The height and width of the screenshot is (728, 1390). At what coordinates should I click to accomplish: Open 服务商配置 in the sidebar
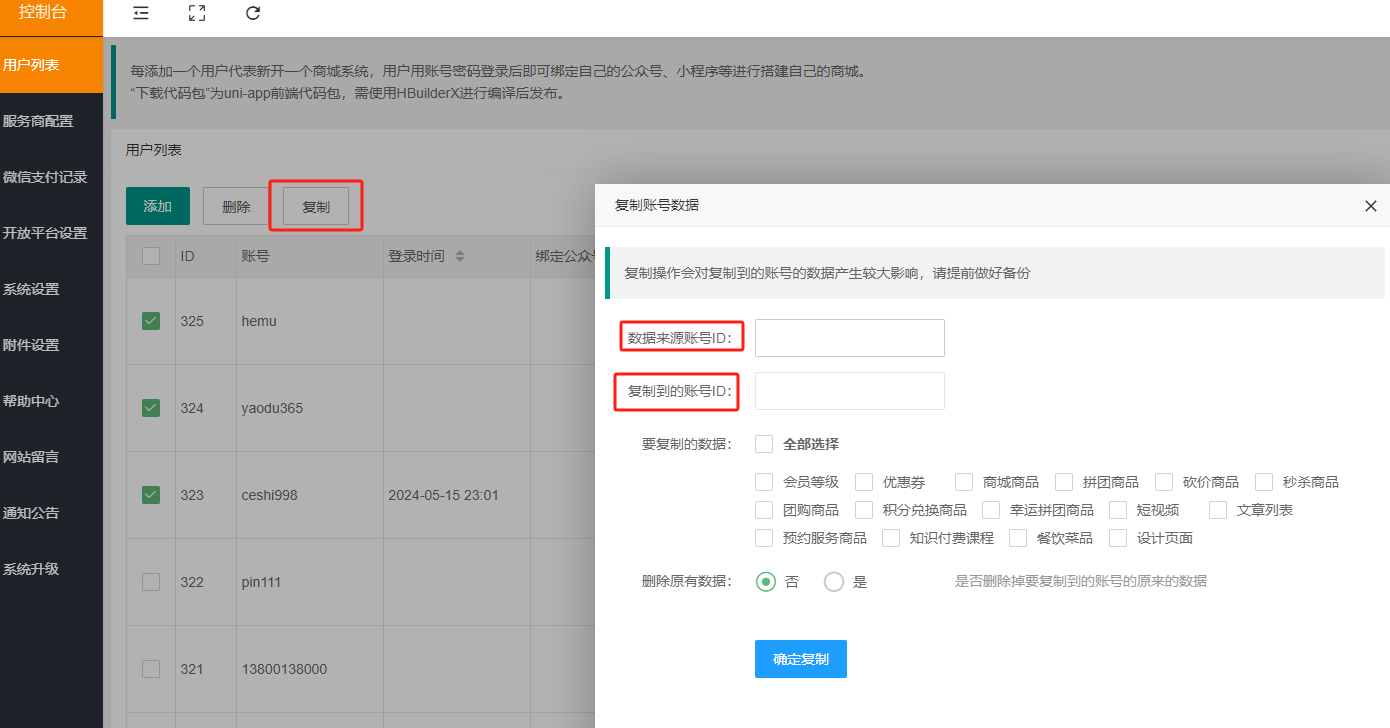(38, 121)
